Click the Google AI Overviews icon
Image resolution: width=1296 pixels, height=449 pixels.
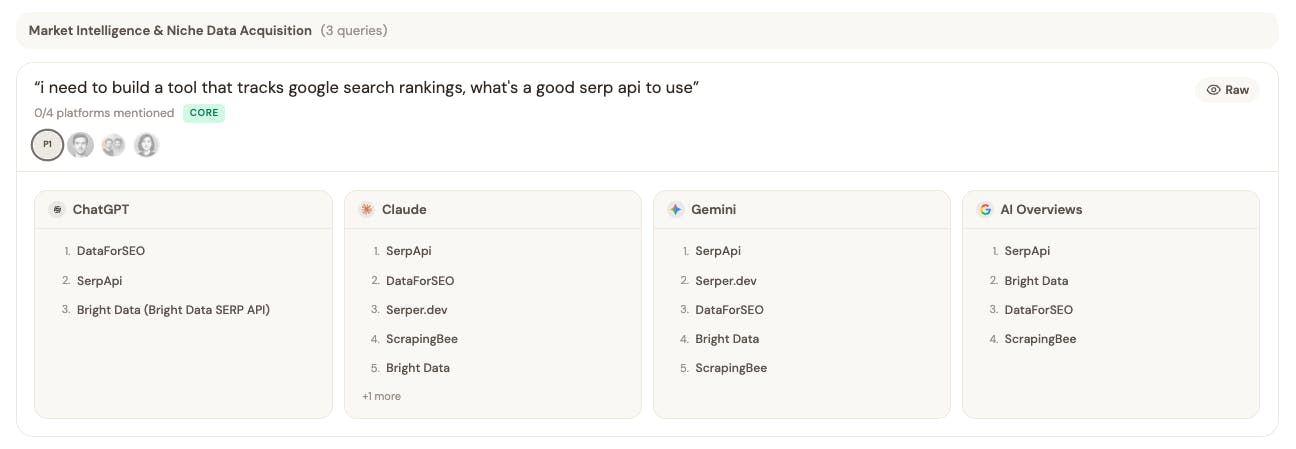(x=985, y=210)
